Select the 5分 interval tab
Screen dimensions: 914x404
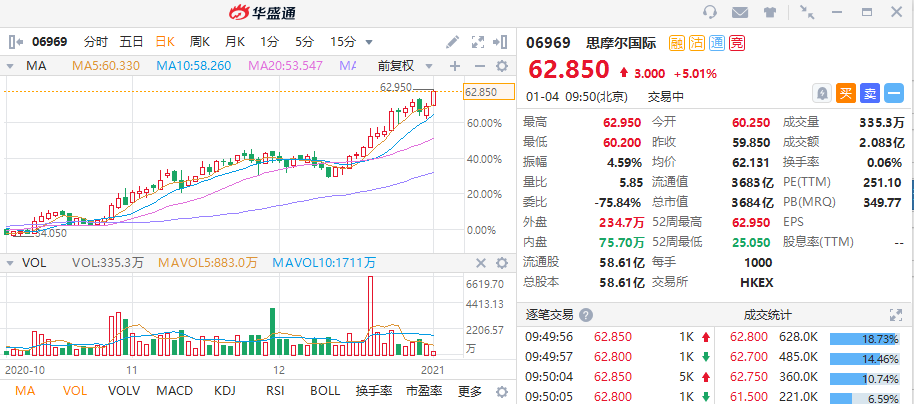pos(304,41)
